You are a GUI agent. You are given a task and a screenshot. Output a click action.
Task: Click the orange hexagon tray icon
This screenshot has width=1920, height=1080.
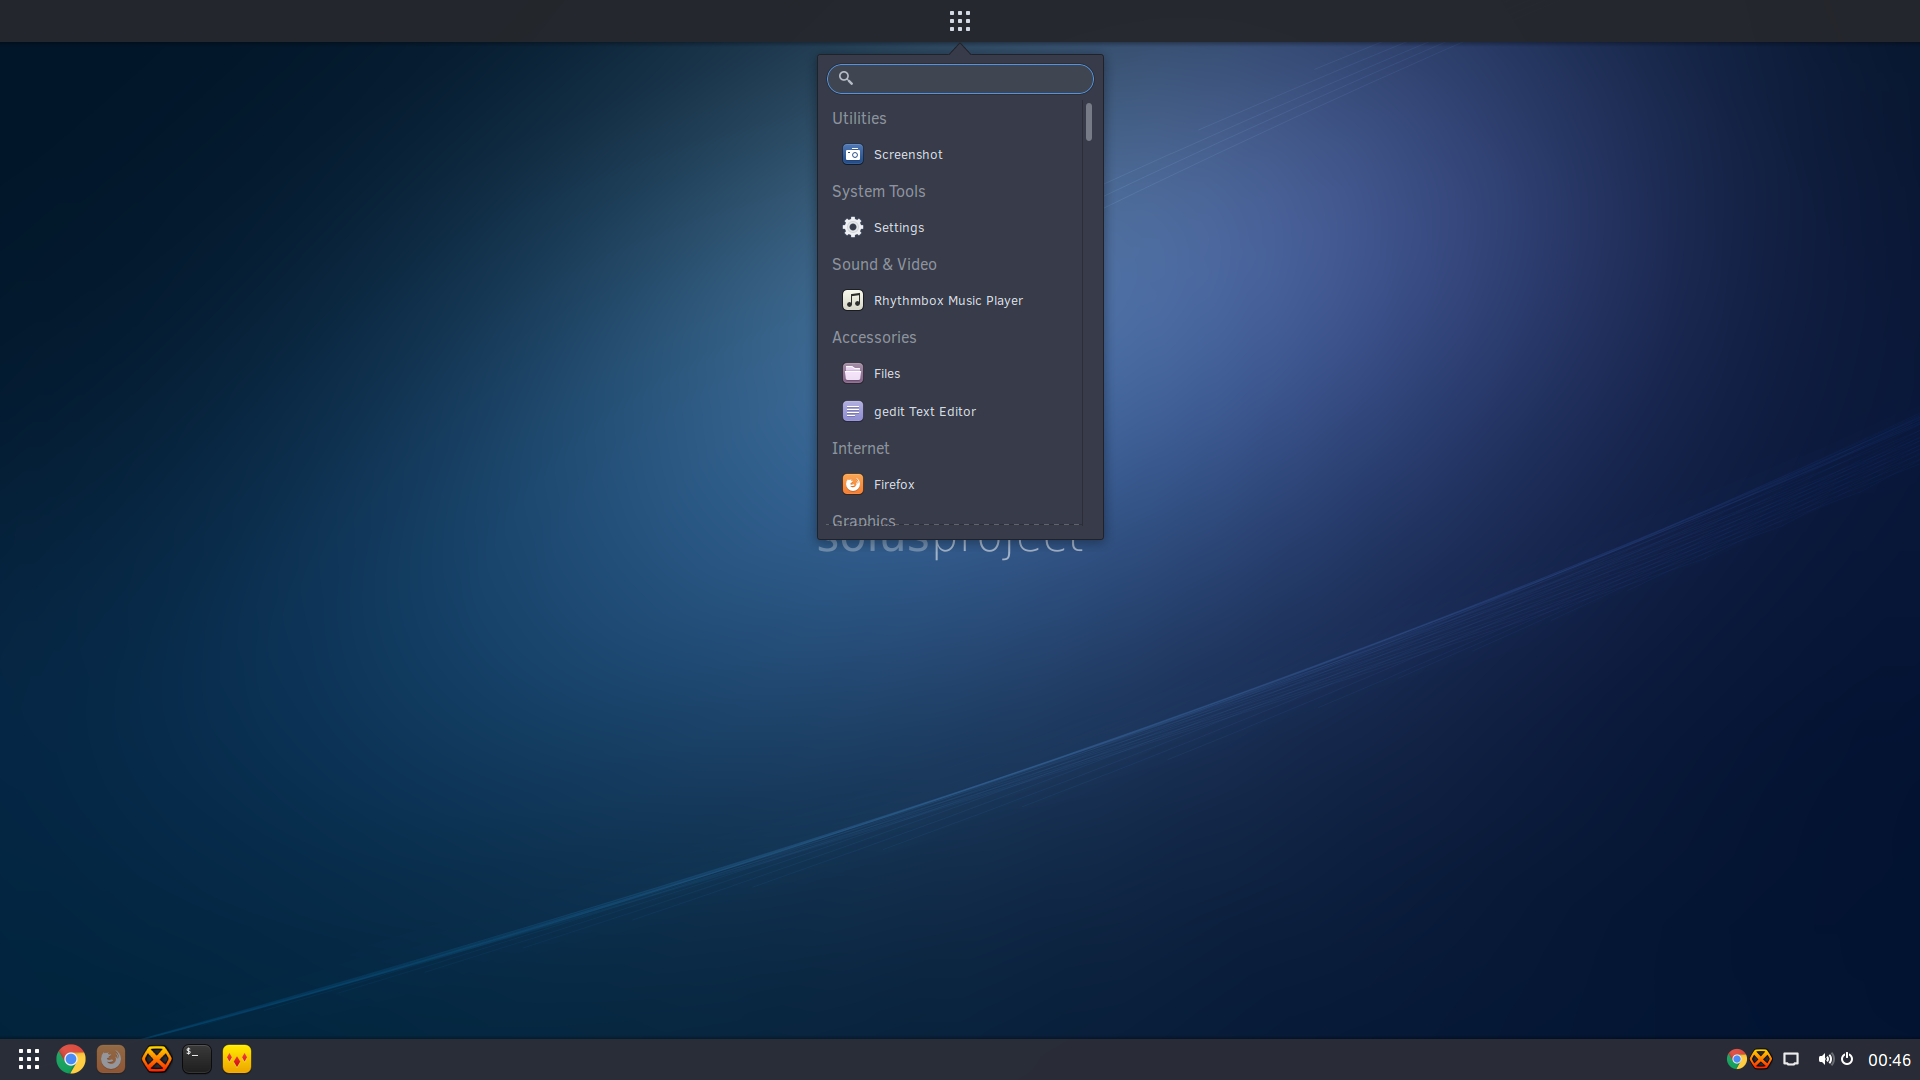(1761, 1059)
